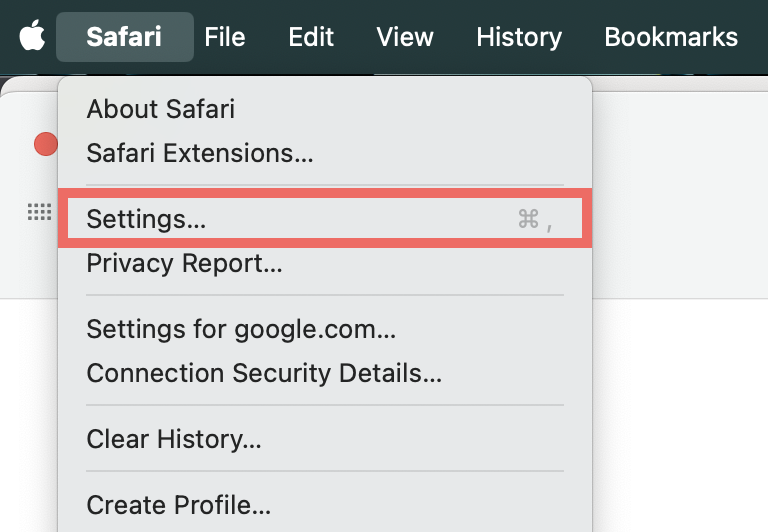Select Clear History…
768x532 pixels.
click(x=174, y=439)
